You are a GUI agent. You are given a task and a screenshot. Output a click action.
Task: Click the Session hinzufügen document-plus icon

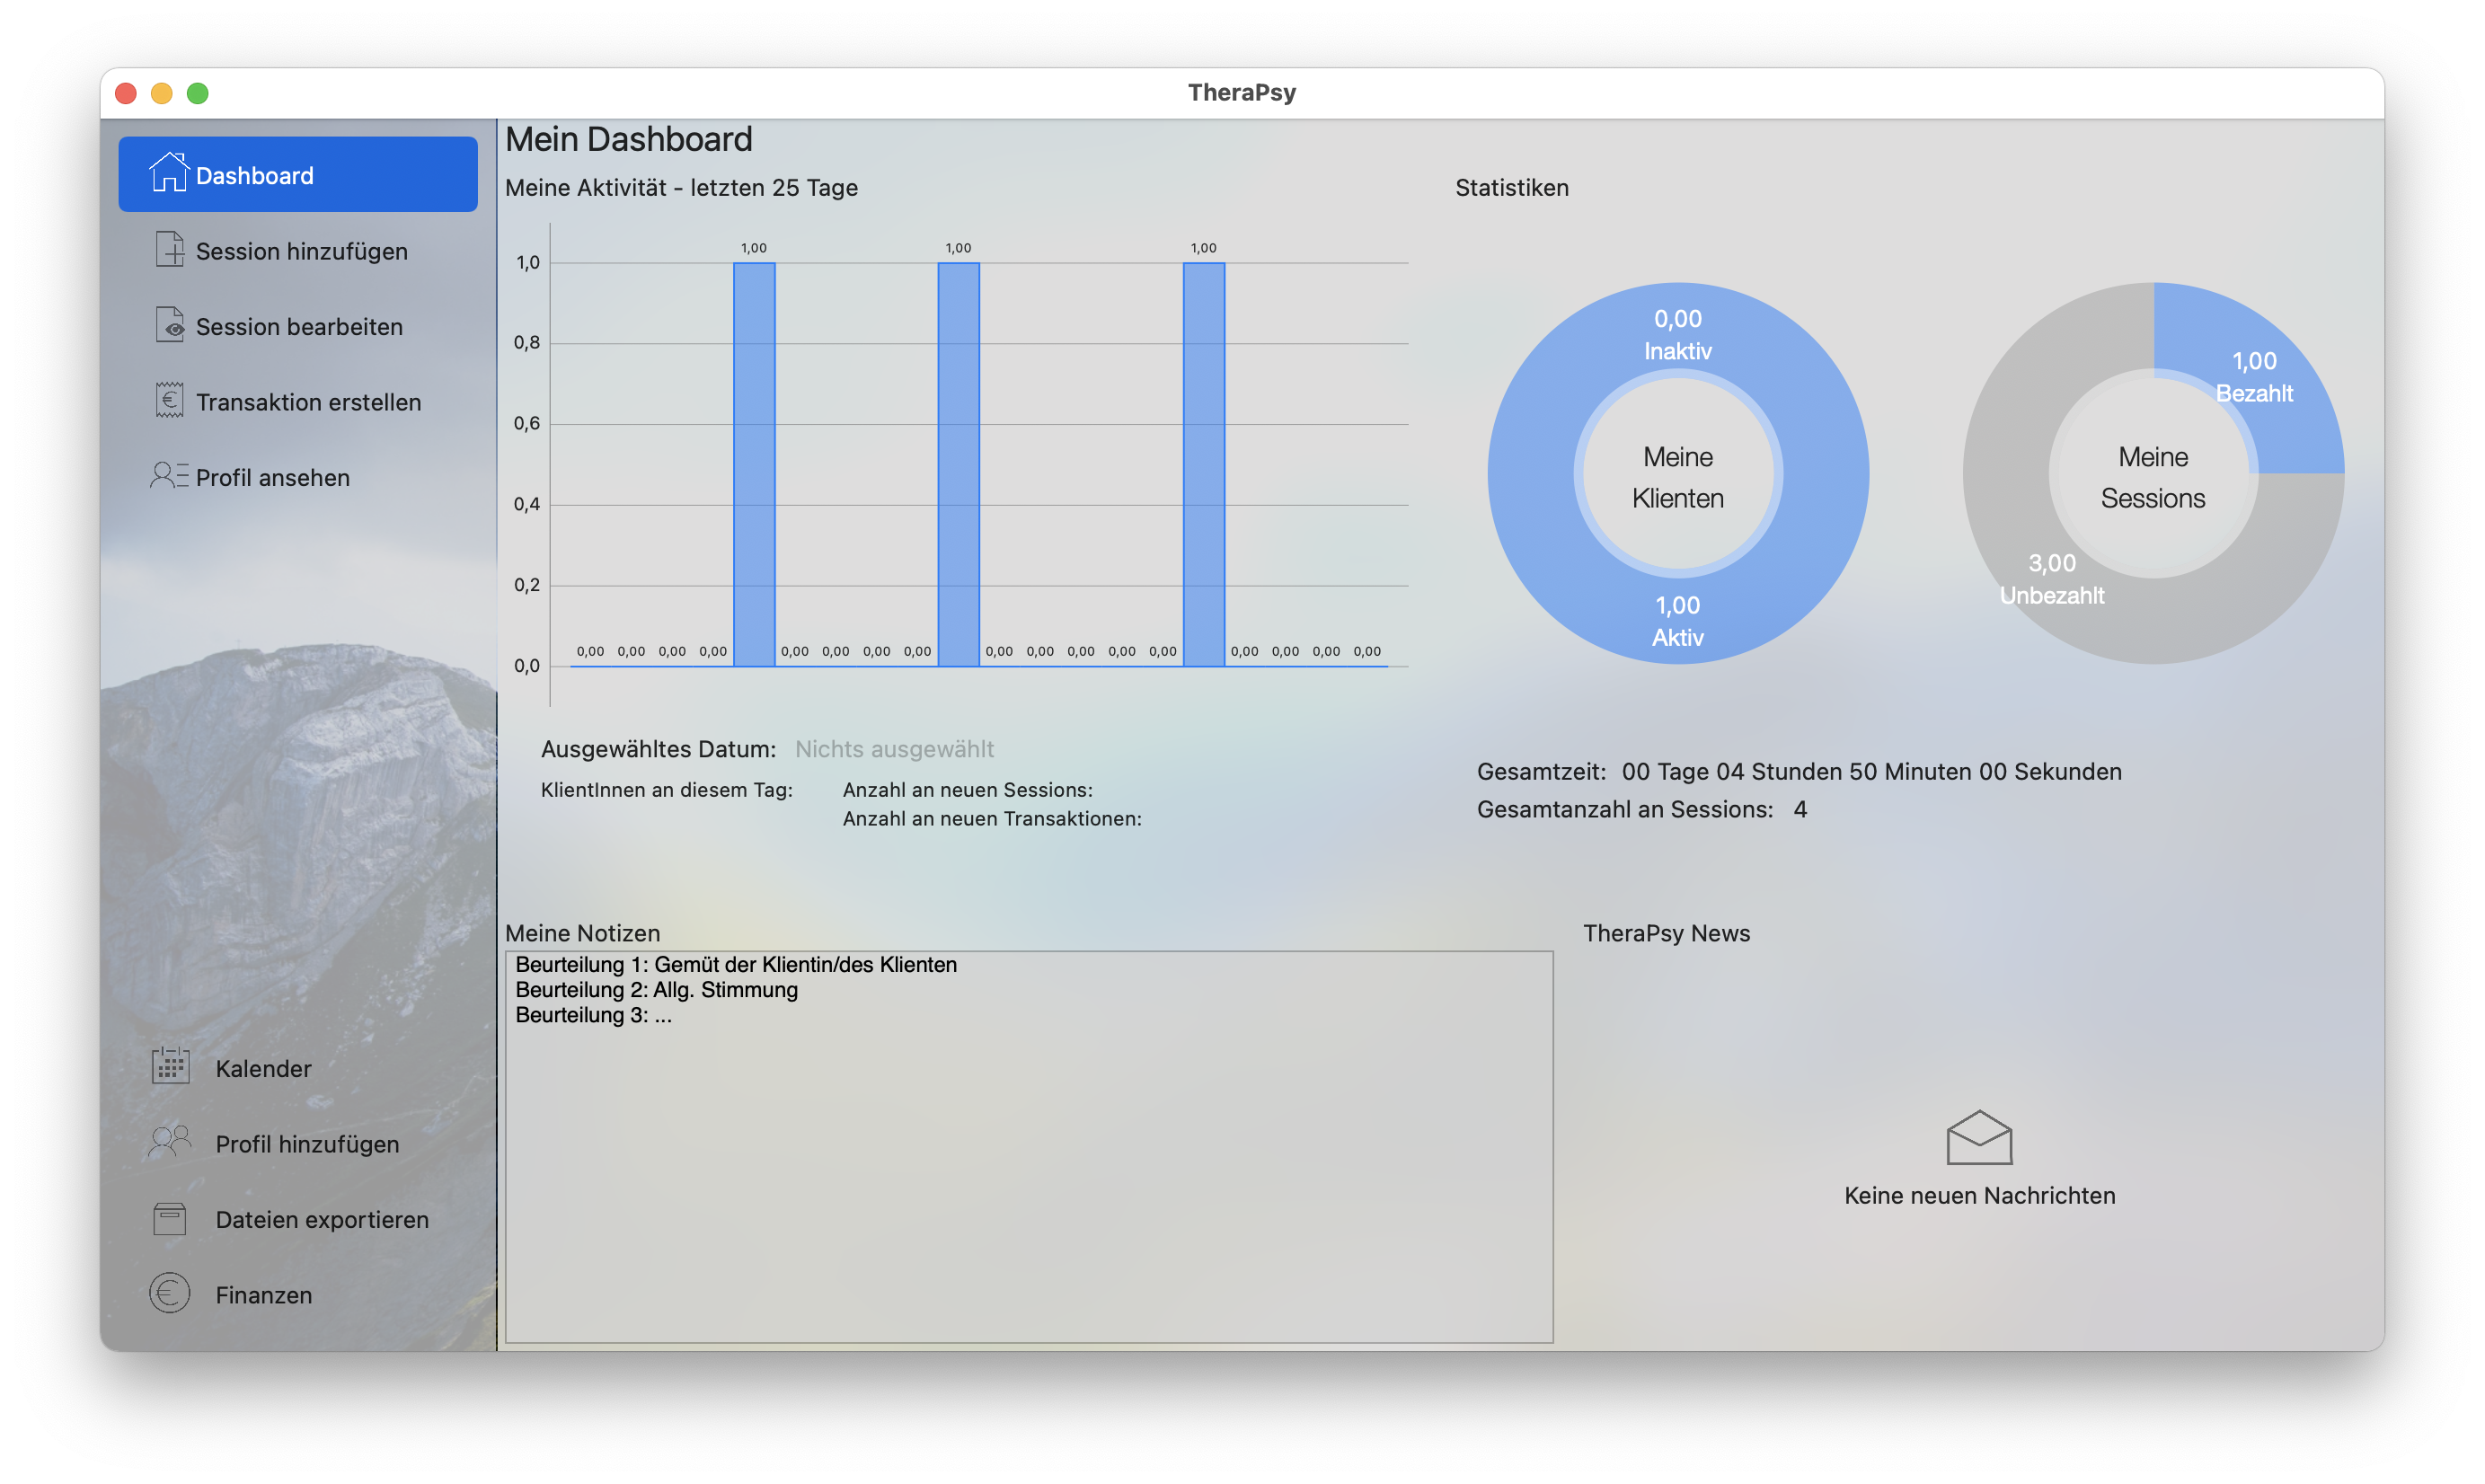169,249
